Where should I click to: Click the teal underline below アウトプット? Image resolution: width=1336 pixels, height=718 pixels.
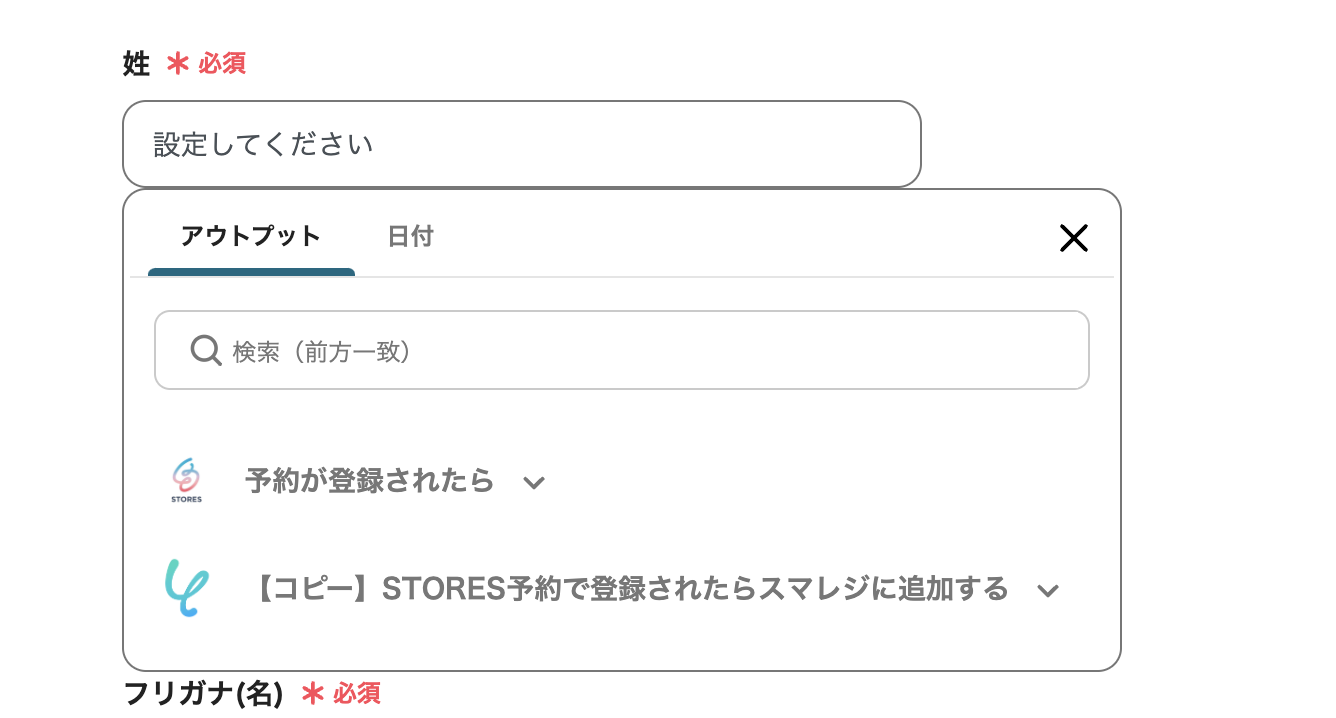click(250, 272)
